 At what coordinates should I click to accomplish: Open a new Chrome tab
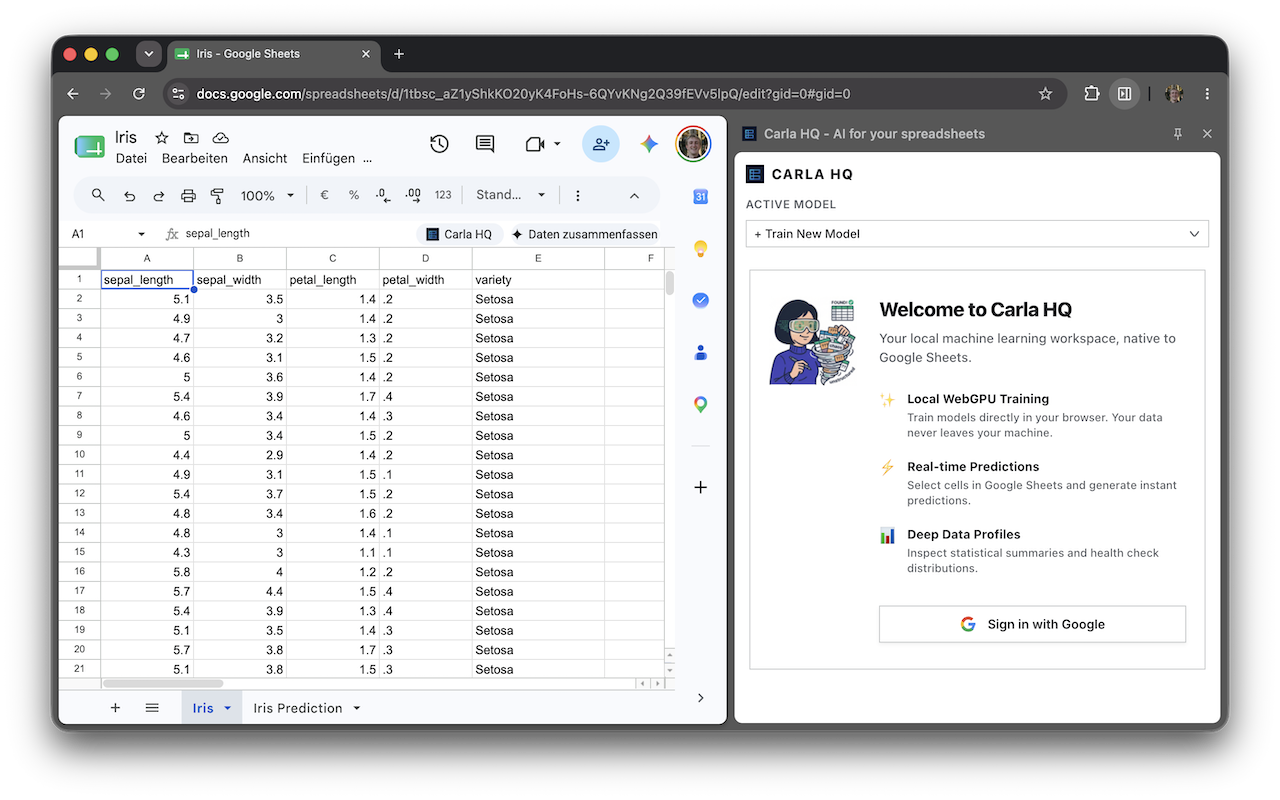tap(399, 54)
